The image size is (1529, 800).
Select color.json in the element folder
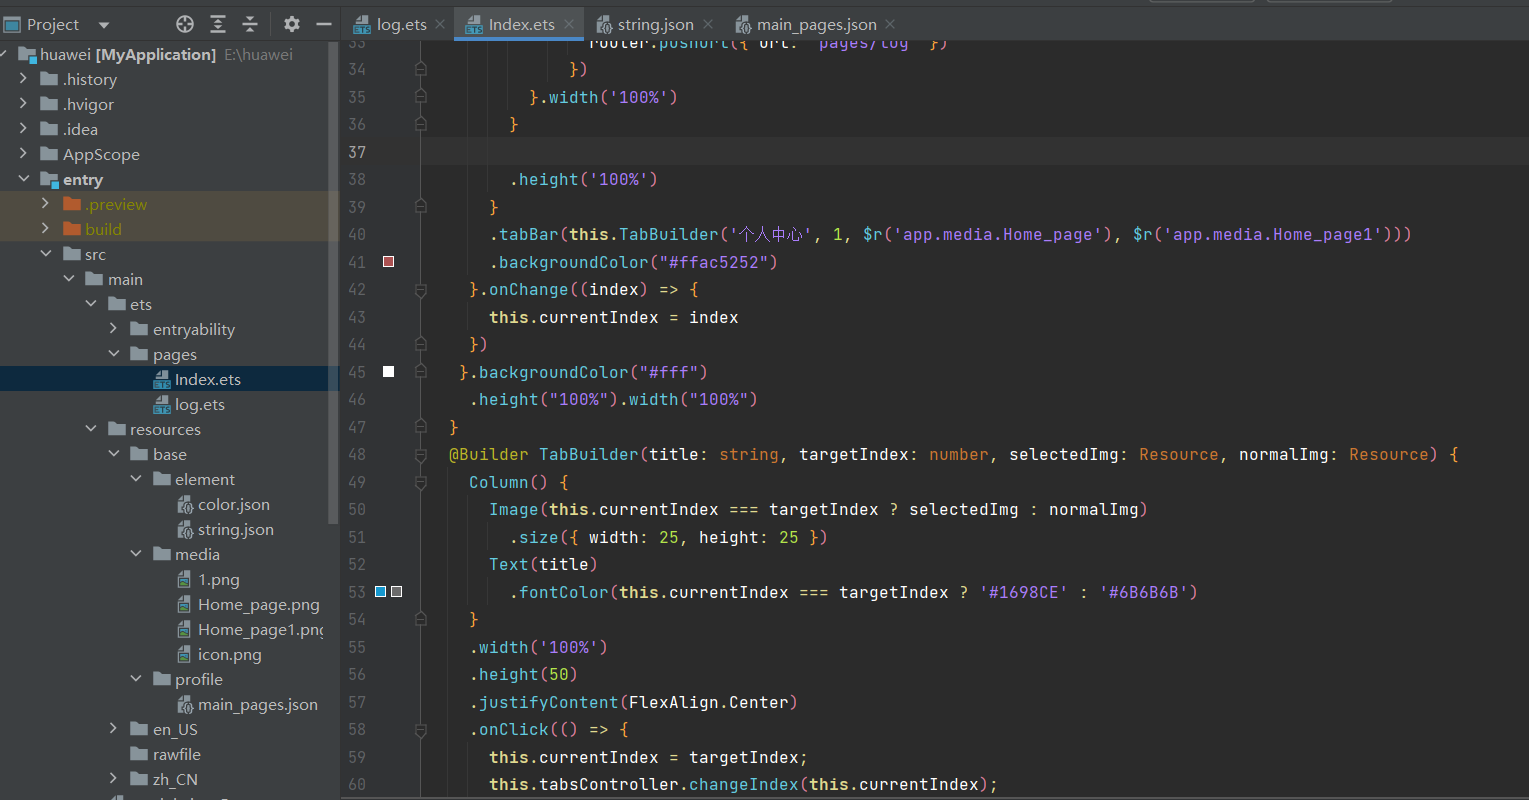click(x=233, y=505)
